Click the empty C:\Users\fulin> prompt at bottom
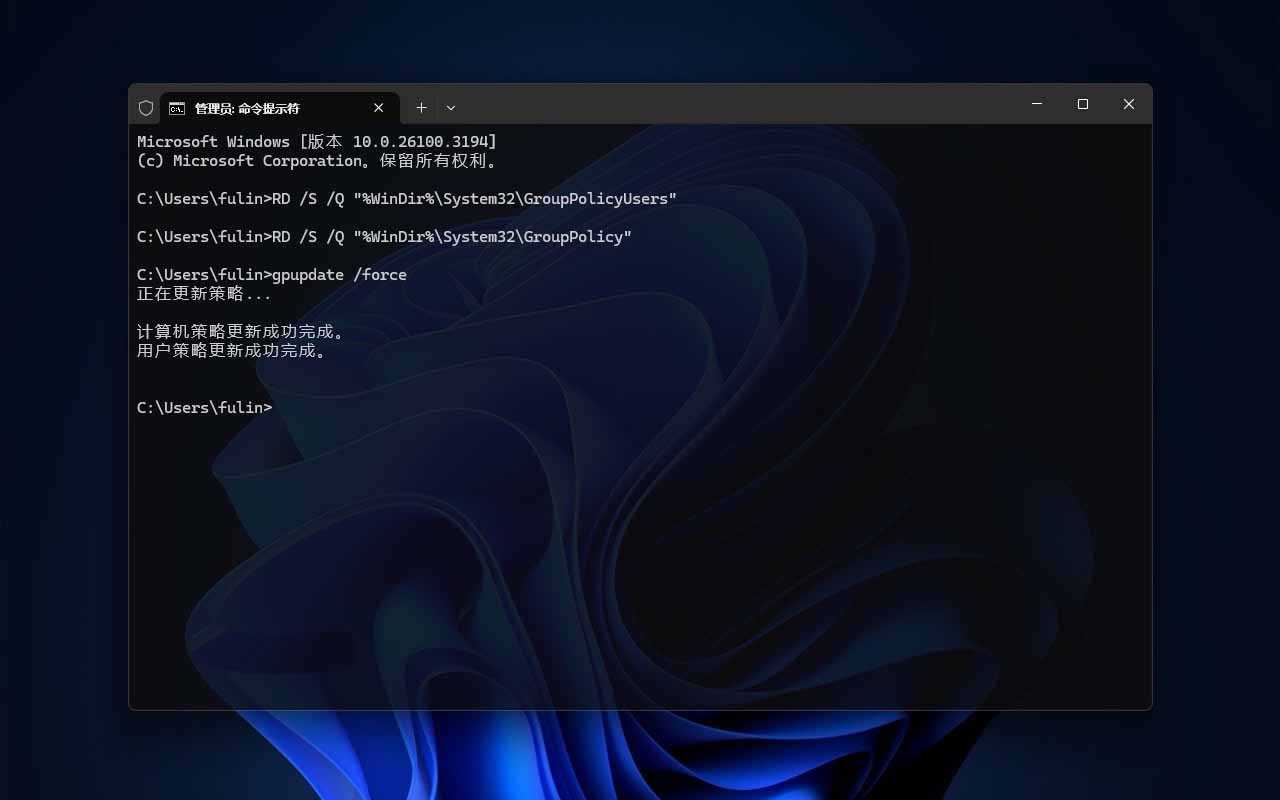The image size is (1280, 800). 204,408
